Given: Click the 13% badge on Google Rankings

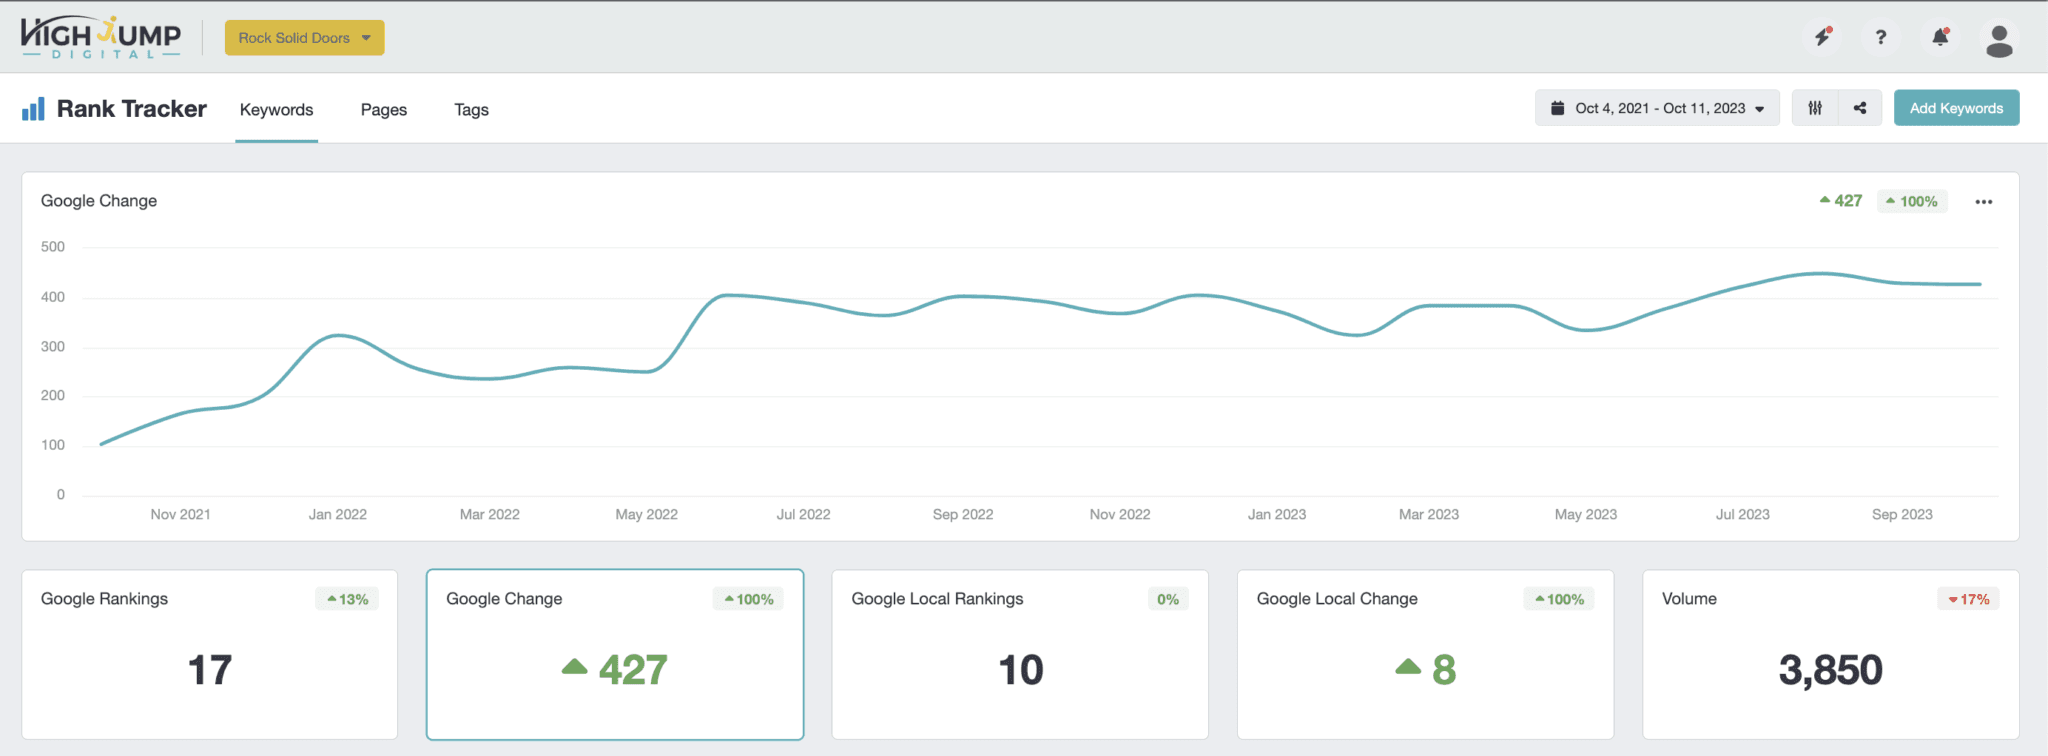Looking at the screenshot, I should [x=347, y=599].
